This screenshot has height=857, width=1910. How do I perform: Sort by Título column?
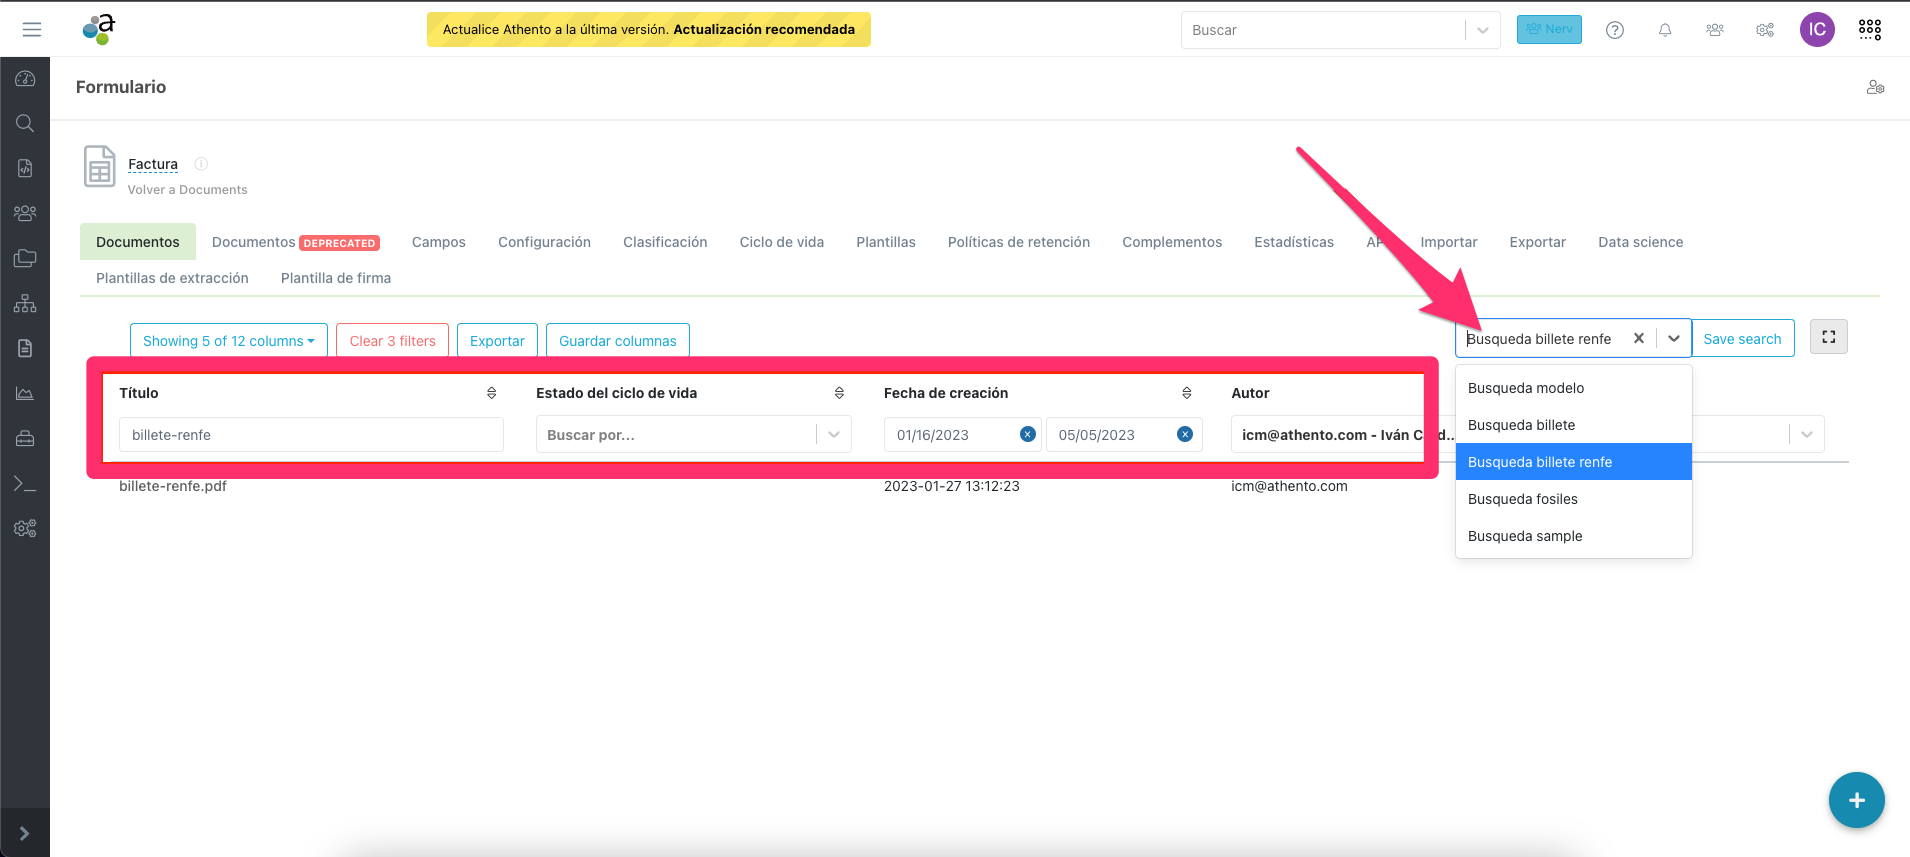click(x=491, y=393)
